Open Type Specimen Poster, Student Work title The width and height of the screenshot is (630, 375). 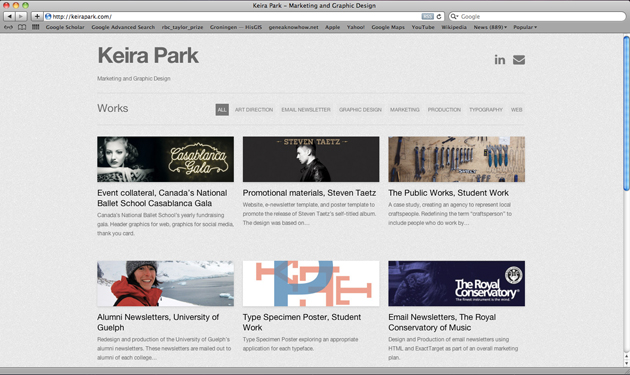point(302,322)
